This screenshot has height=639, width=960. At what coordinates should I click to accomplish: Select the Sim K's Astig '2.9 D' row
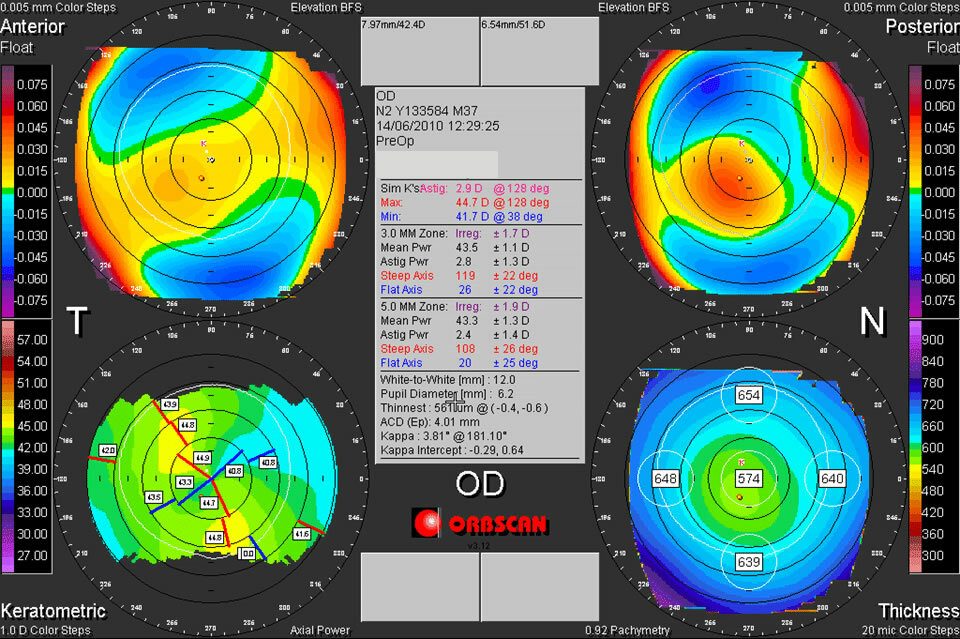465,189
